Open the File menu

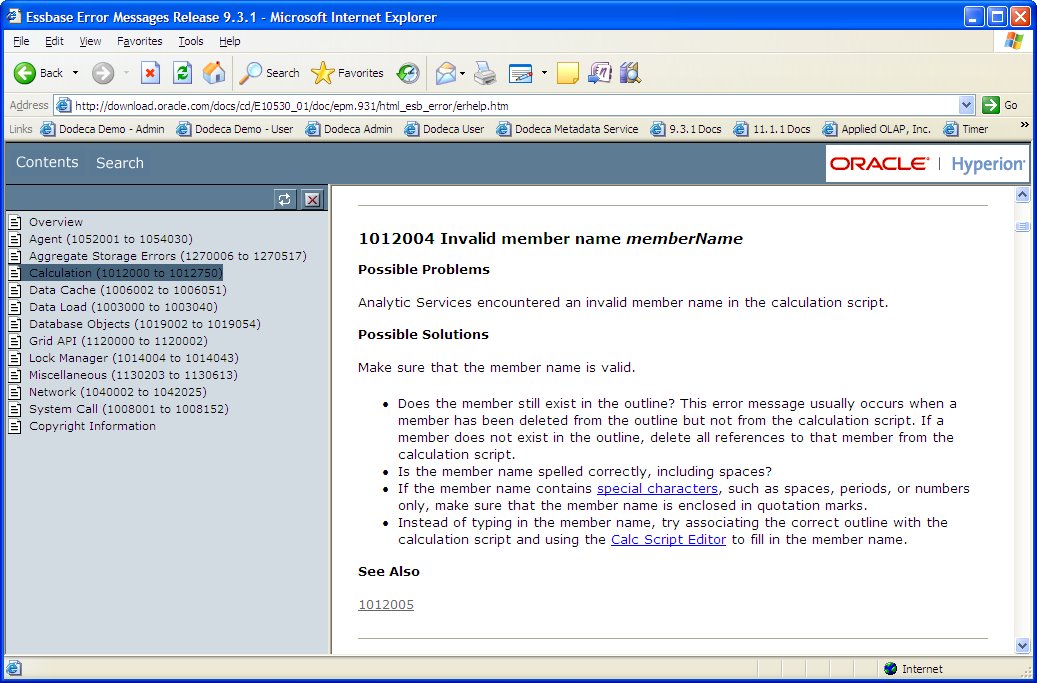click(x=21, y=41)
